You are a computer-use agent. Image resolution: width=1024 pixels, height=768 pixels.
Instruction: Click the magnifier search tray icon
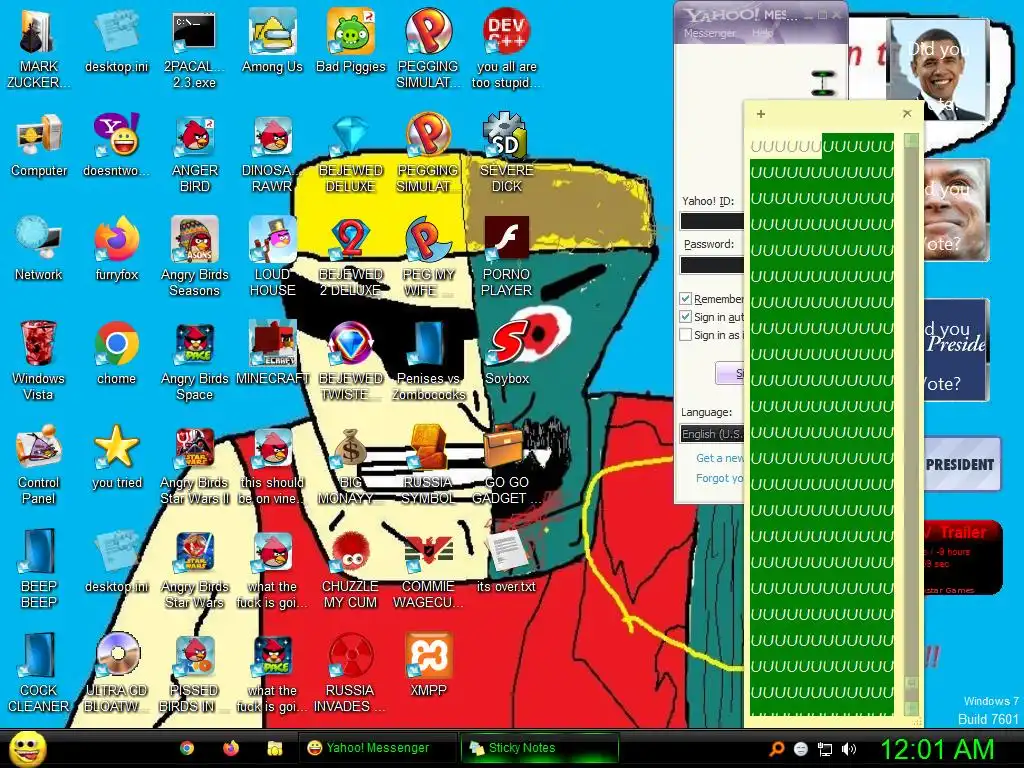coord(776,749)
